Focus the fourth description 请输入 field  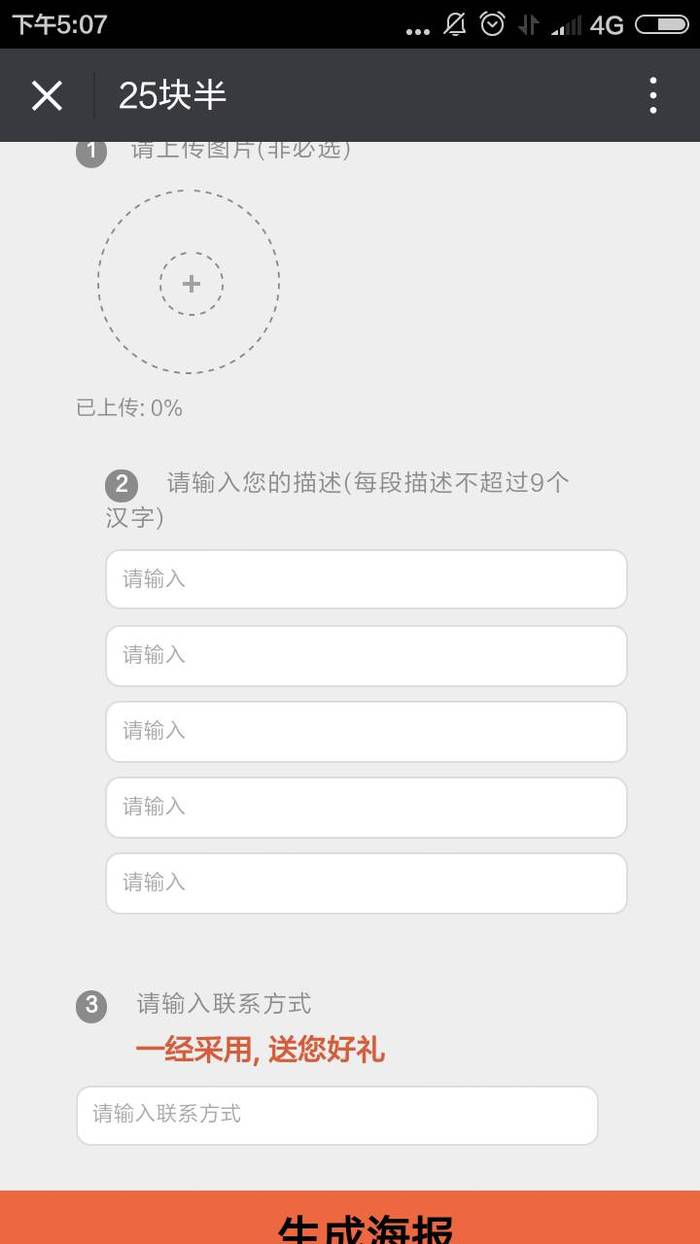pos(366,807)
